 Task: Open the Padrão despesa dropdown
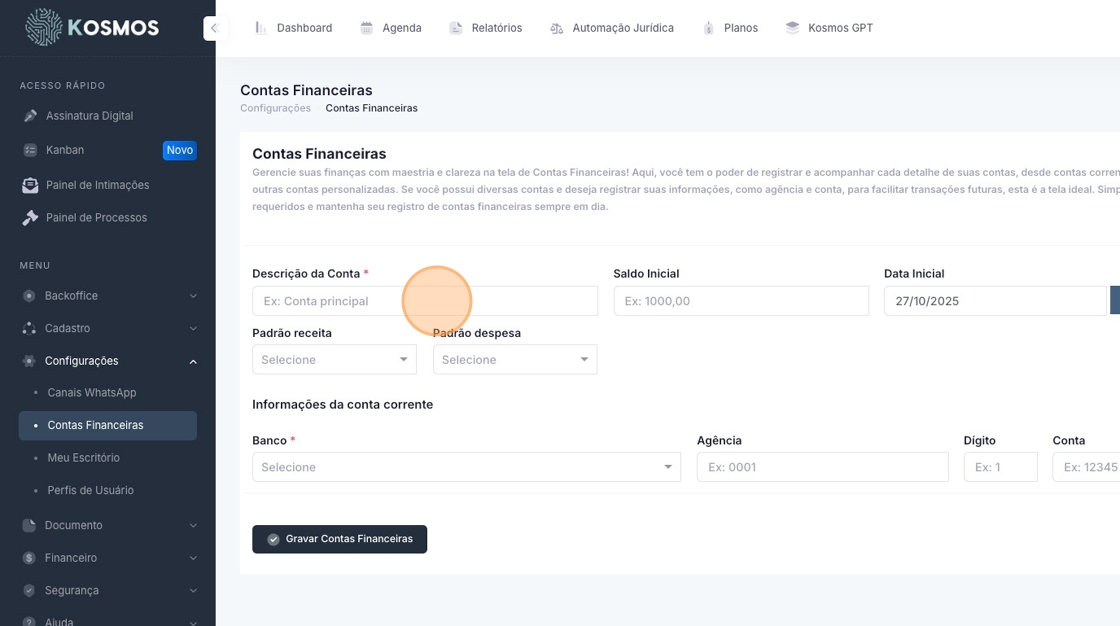pyautogui.click(x=514, y=360)
